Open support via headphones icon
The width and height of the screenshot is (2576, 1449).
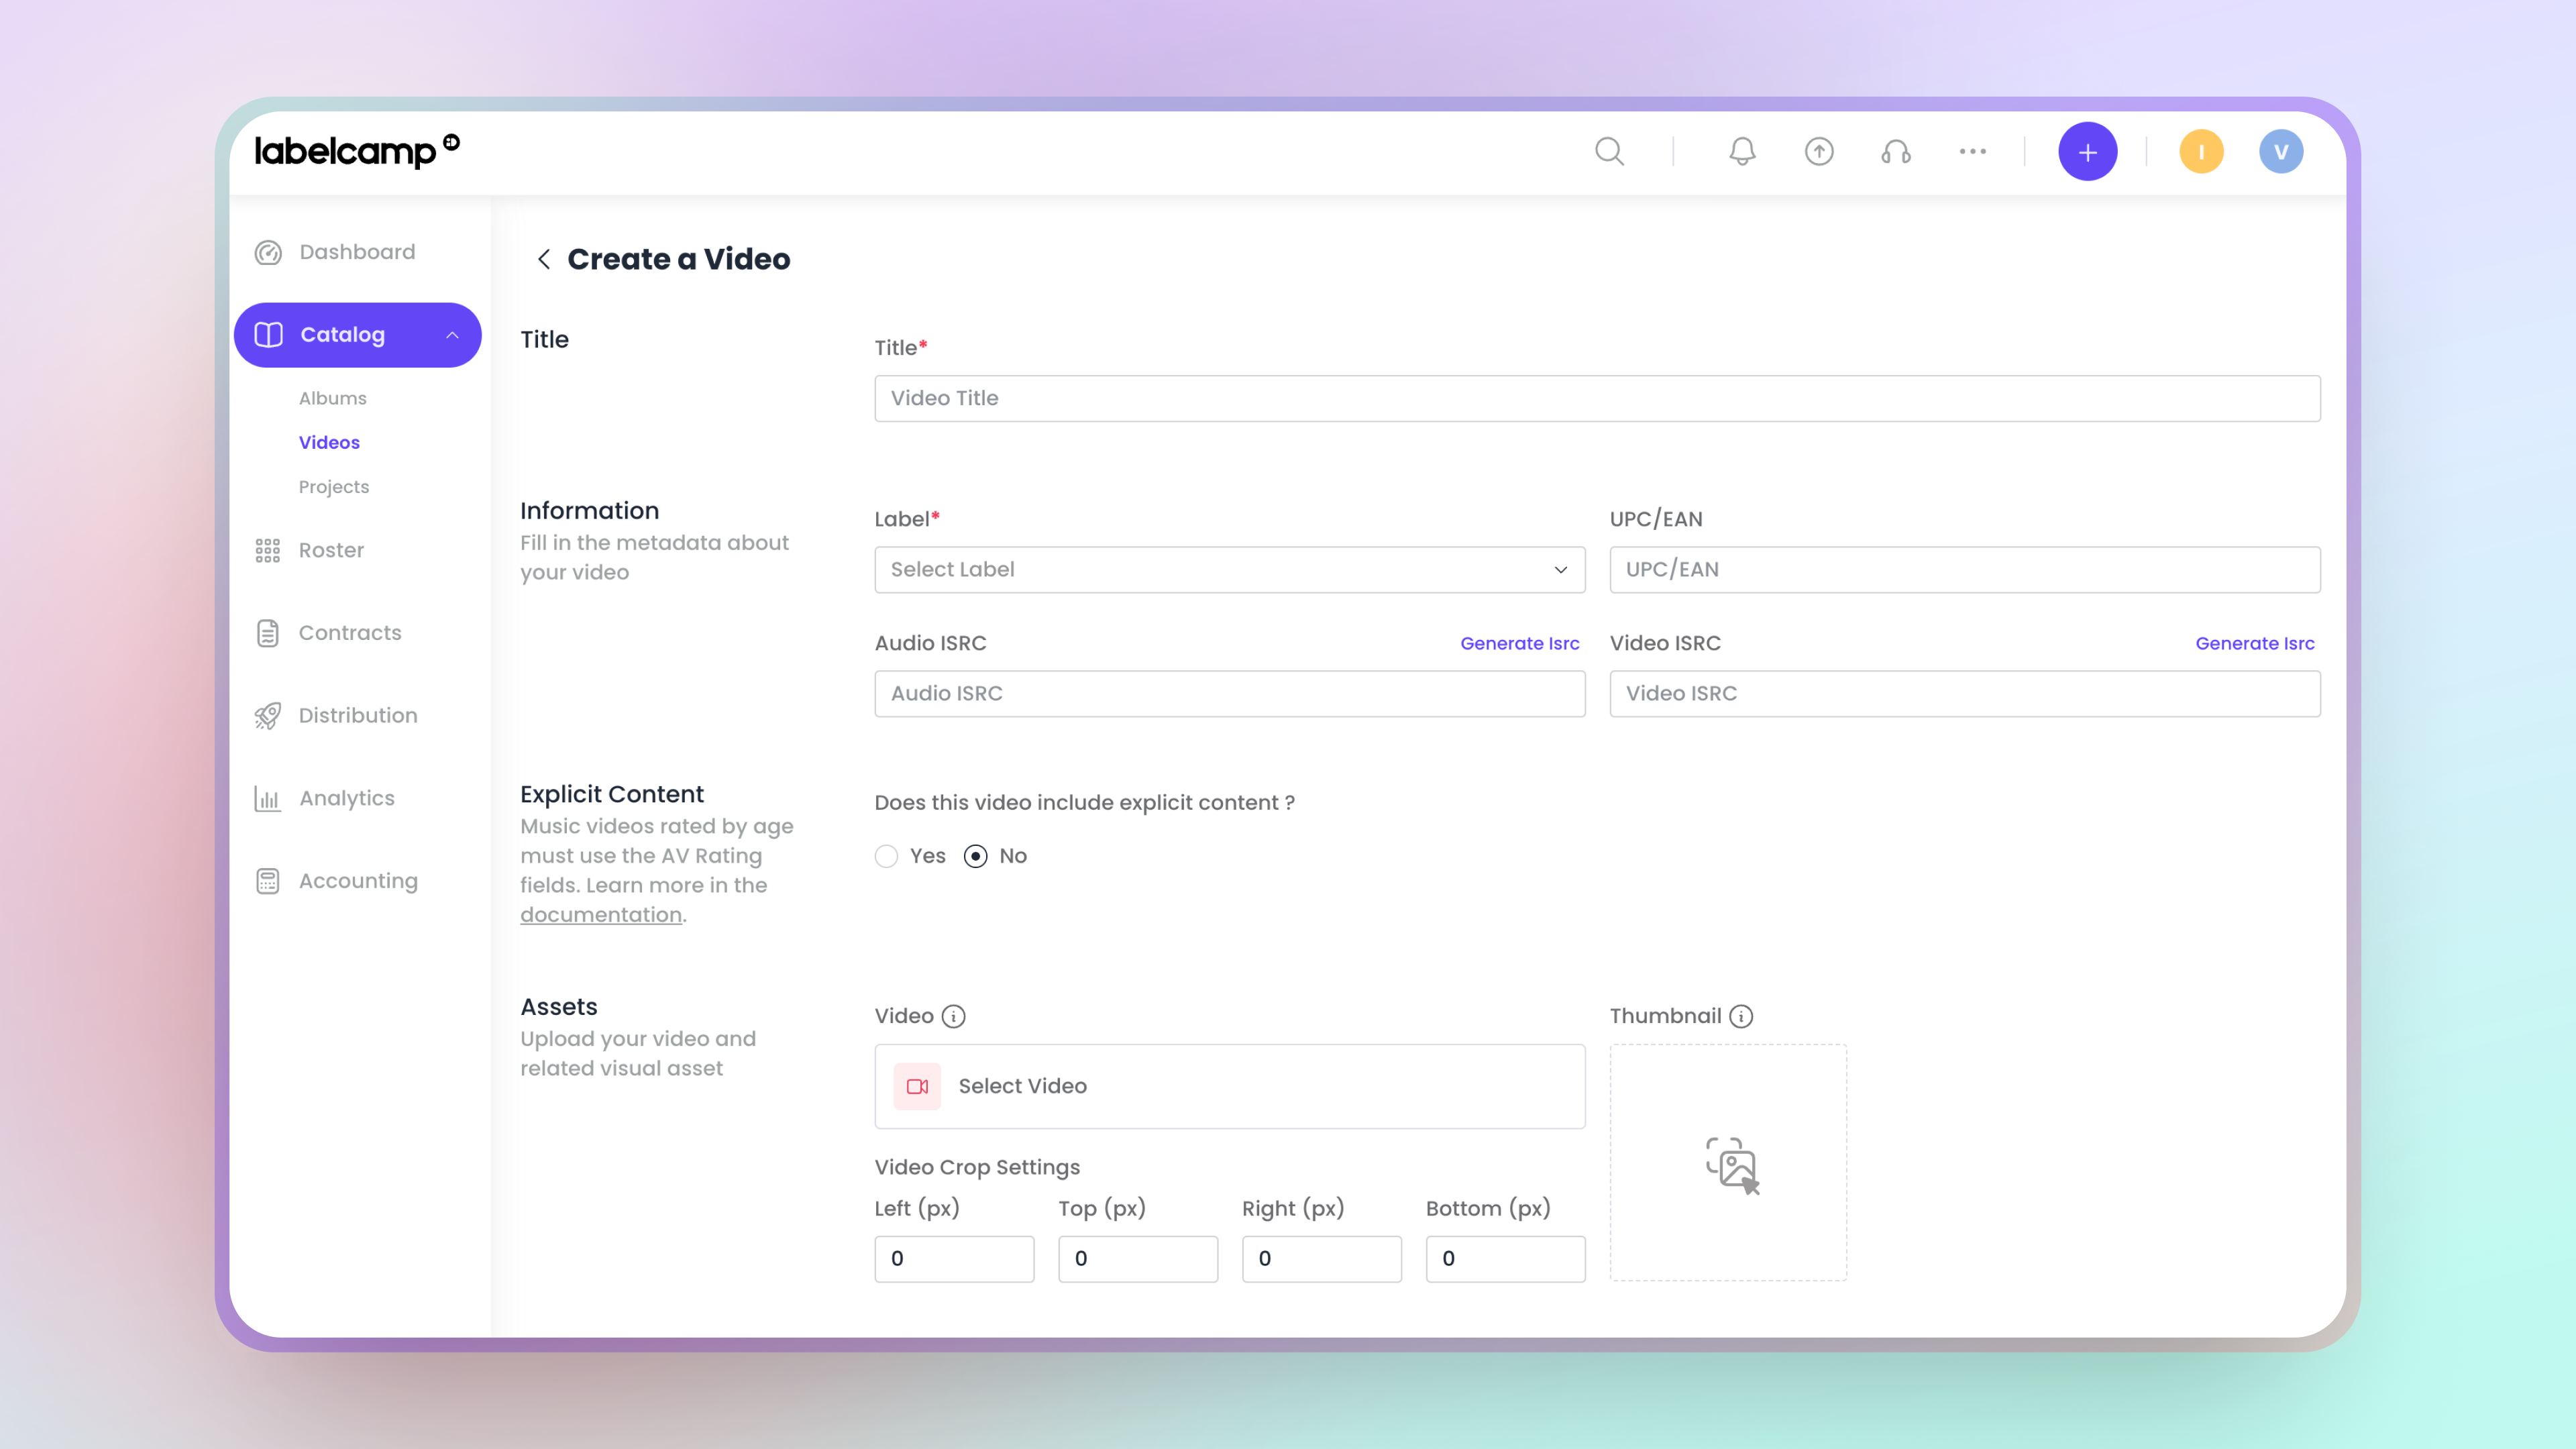(x=1895, y=152)
